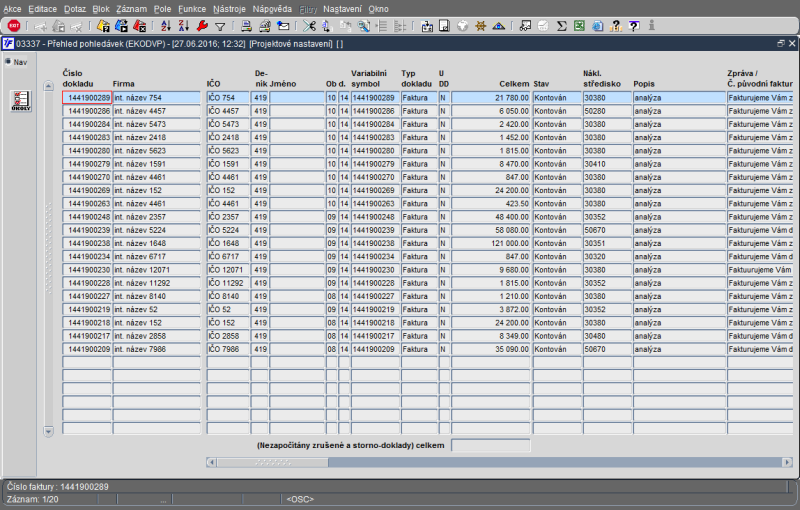Viewport: 800px width, 510px height.
Task: Click the print preview icon
Action: point(264,26)
